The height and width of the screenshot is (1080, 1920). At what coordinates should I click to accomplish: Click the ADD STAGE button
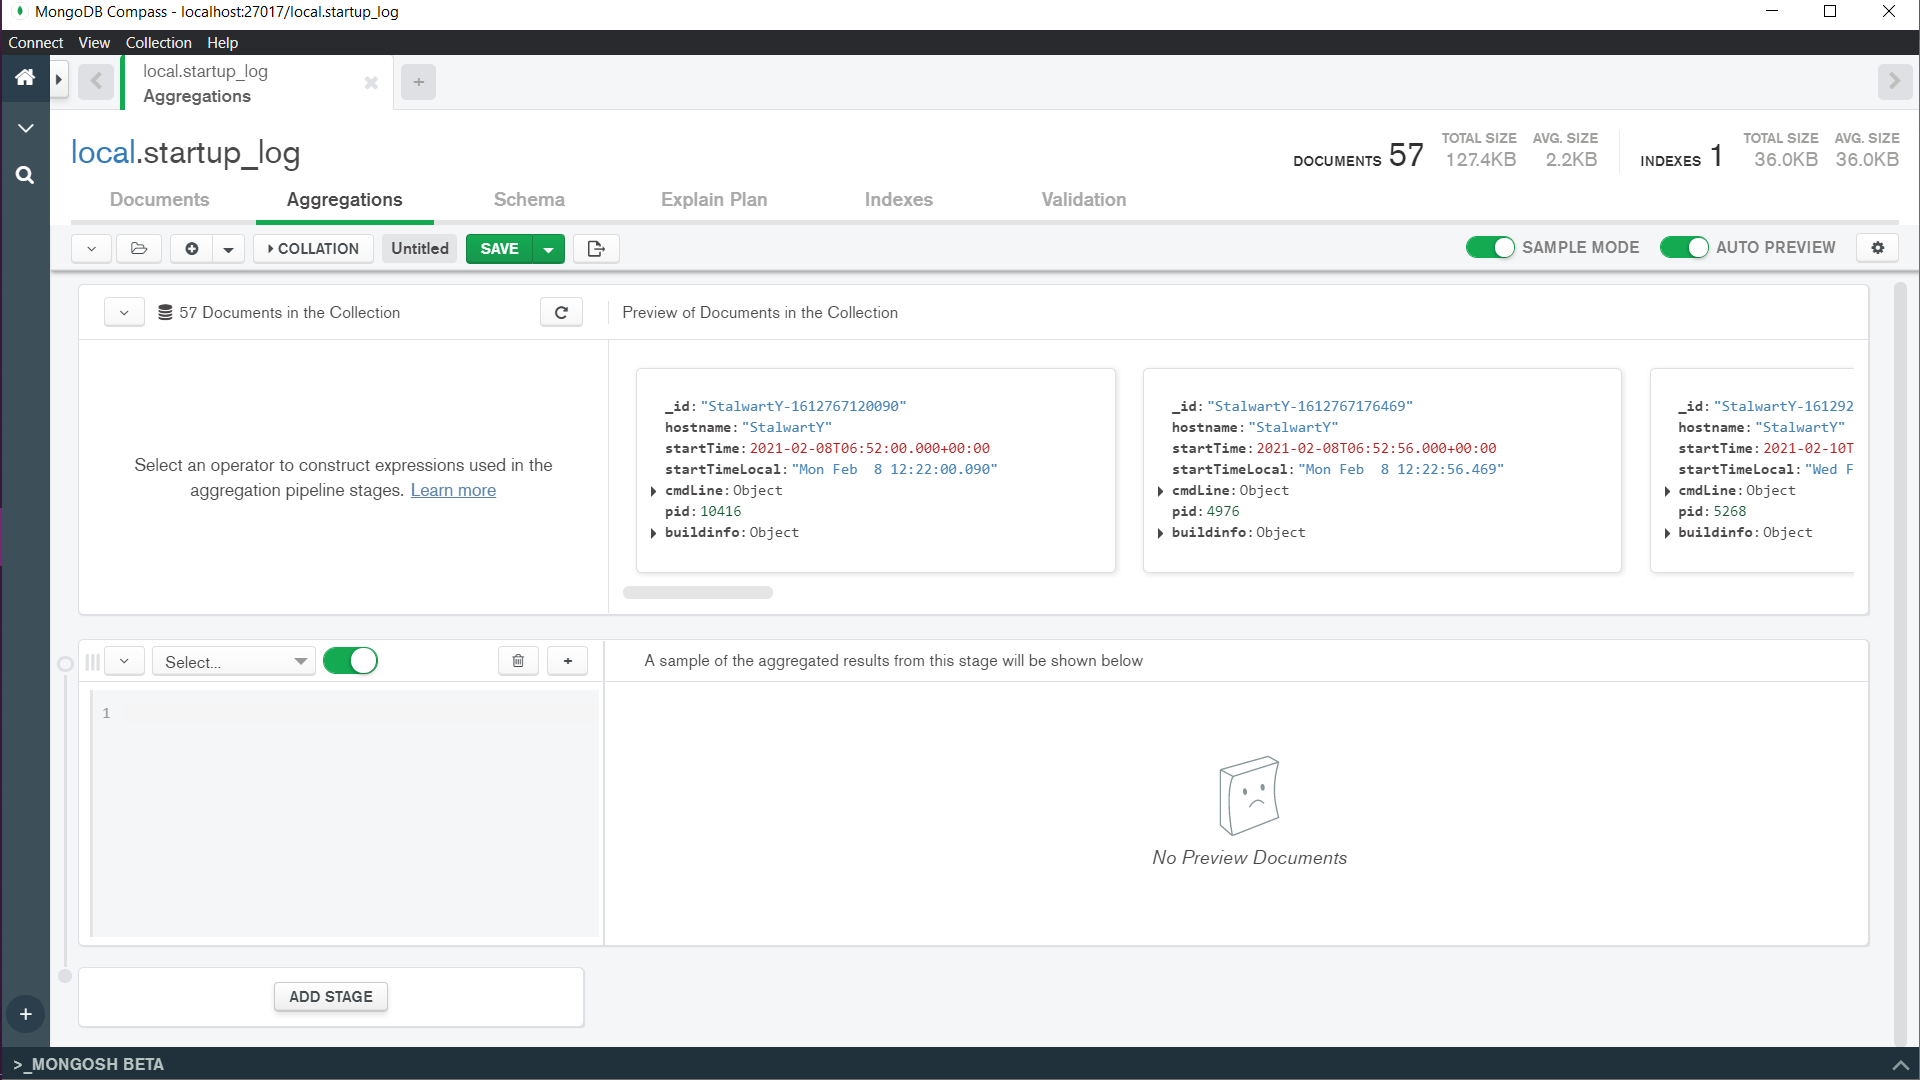(331, 996)
